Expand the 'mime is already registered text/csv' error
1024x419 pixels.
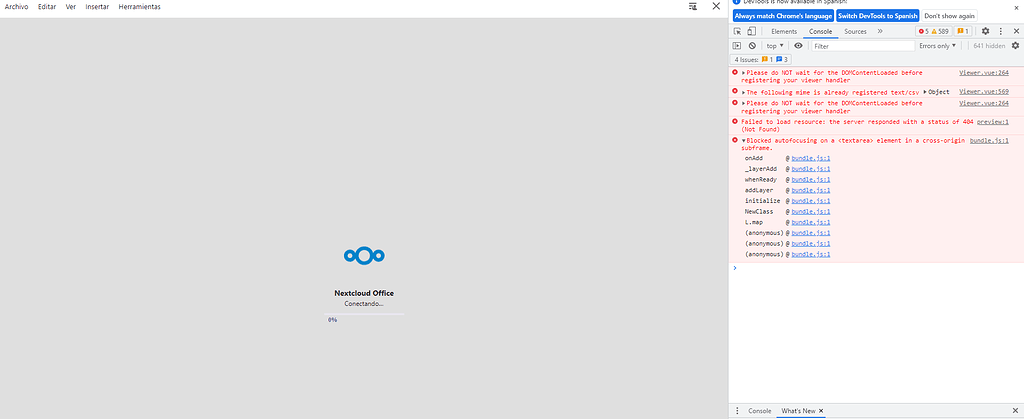coord(744,93)
